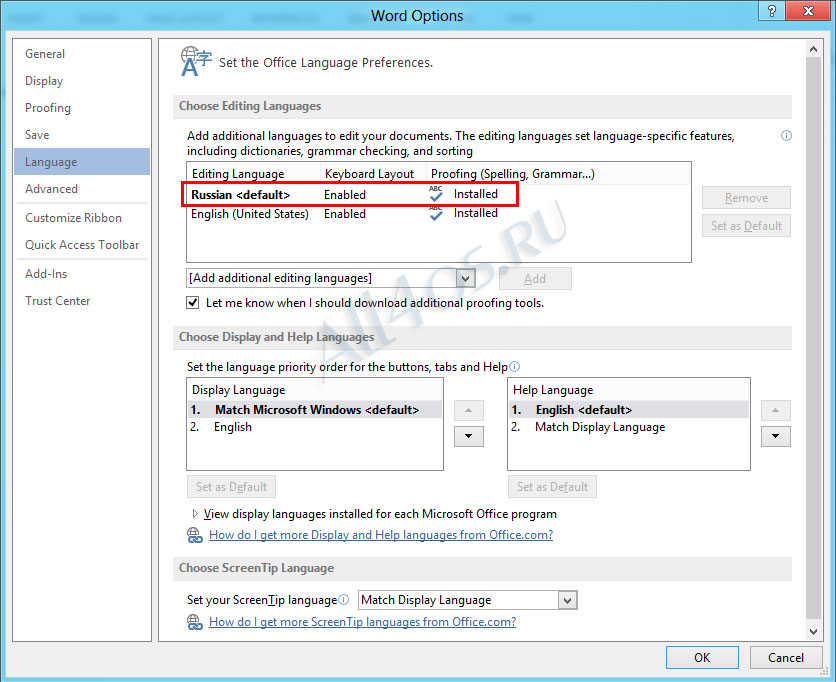Click the Keyboard Layout column header
This screenshot has width=836, height=682.
[373, 174]
